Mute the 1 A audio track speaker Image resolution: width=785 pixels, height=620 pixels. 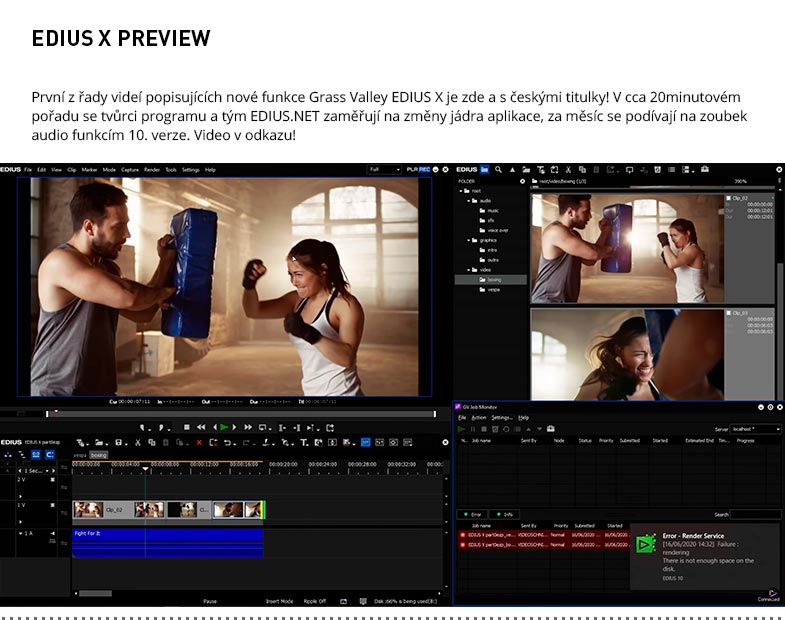(x=53, y=533)
